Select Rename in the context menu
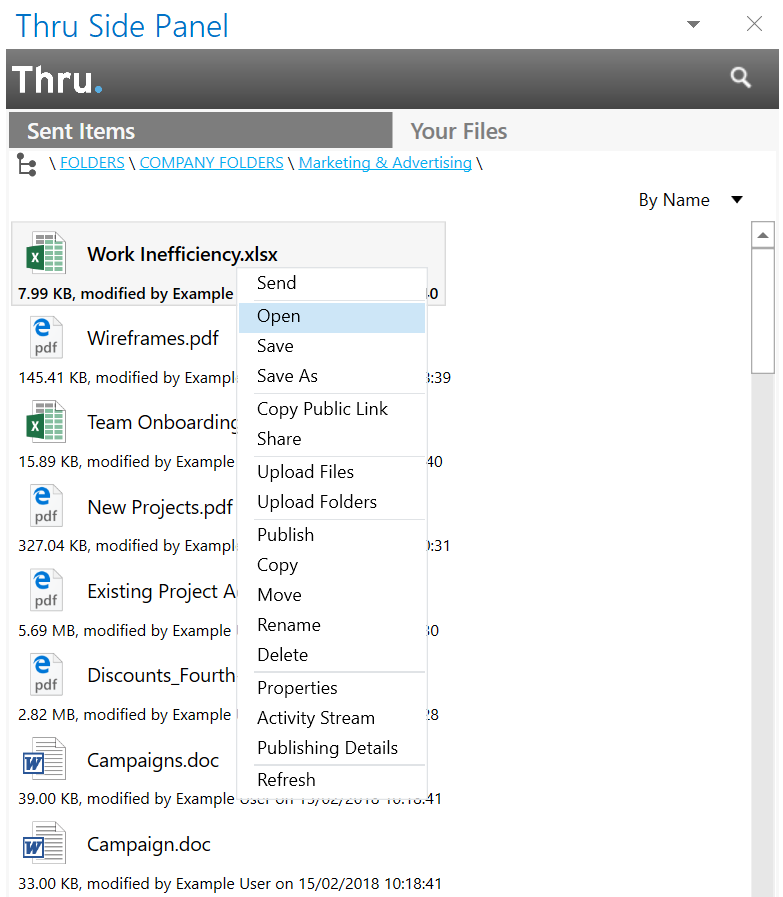This screenshot has width=783, height=897. coord(332,625)
